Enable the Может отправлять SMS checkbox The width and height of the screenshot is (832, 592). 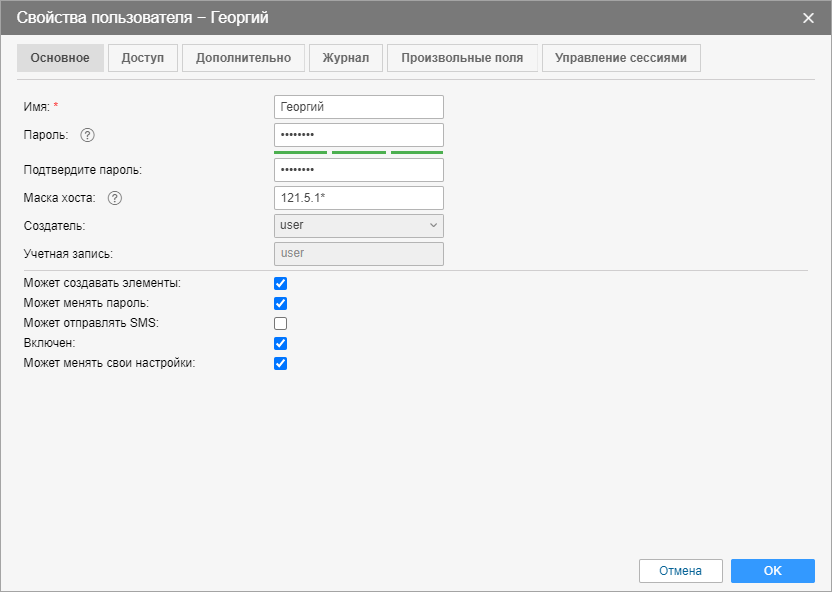coord(281,324)
